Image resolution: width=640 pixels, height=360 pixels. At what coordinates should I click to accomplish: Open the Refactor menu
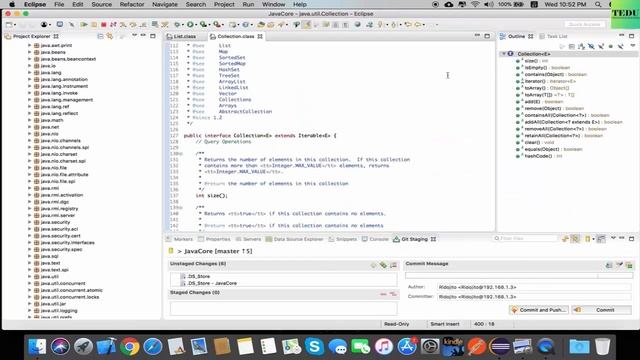pos(131,4)
